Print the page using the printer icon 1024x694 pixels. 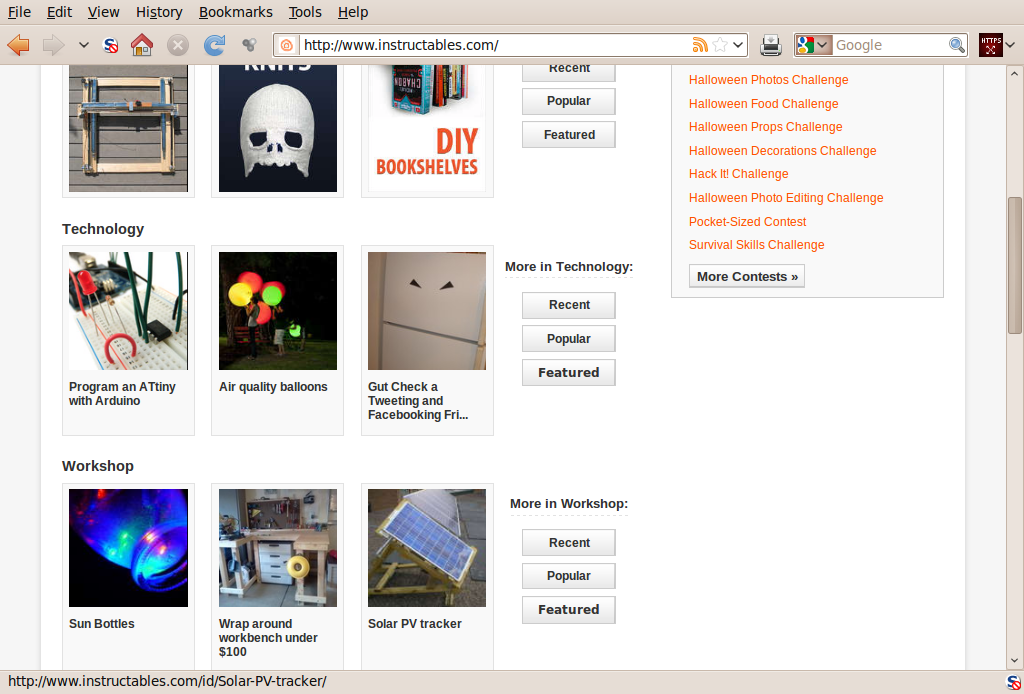click(770, 44)
